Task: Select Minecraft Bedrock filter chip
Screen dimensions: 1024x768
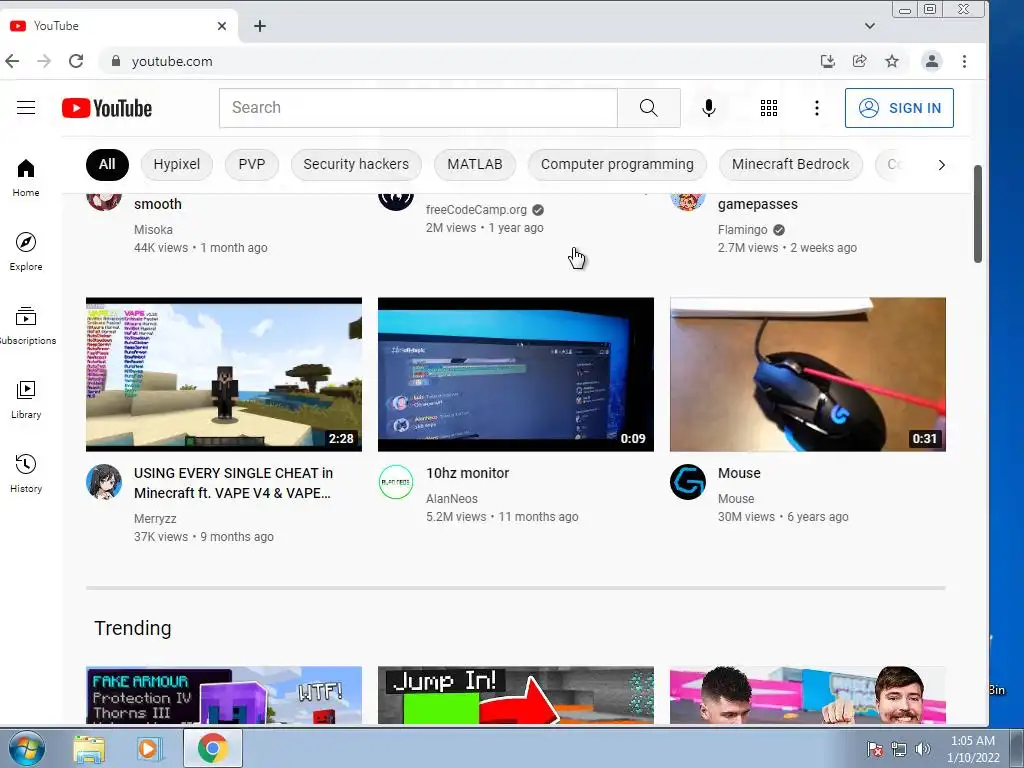Action: click(790, 165)
